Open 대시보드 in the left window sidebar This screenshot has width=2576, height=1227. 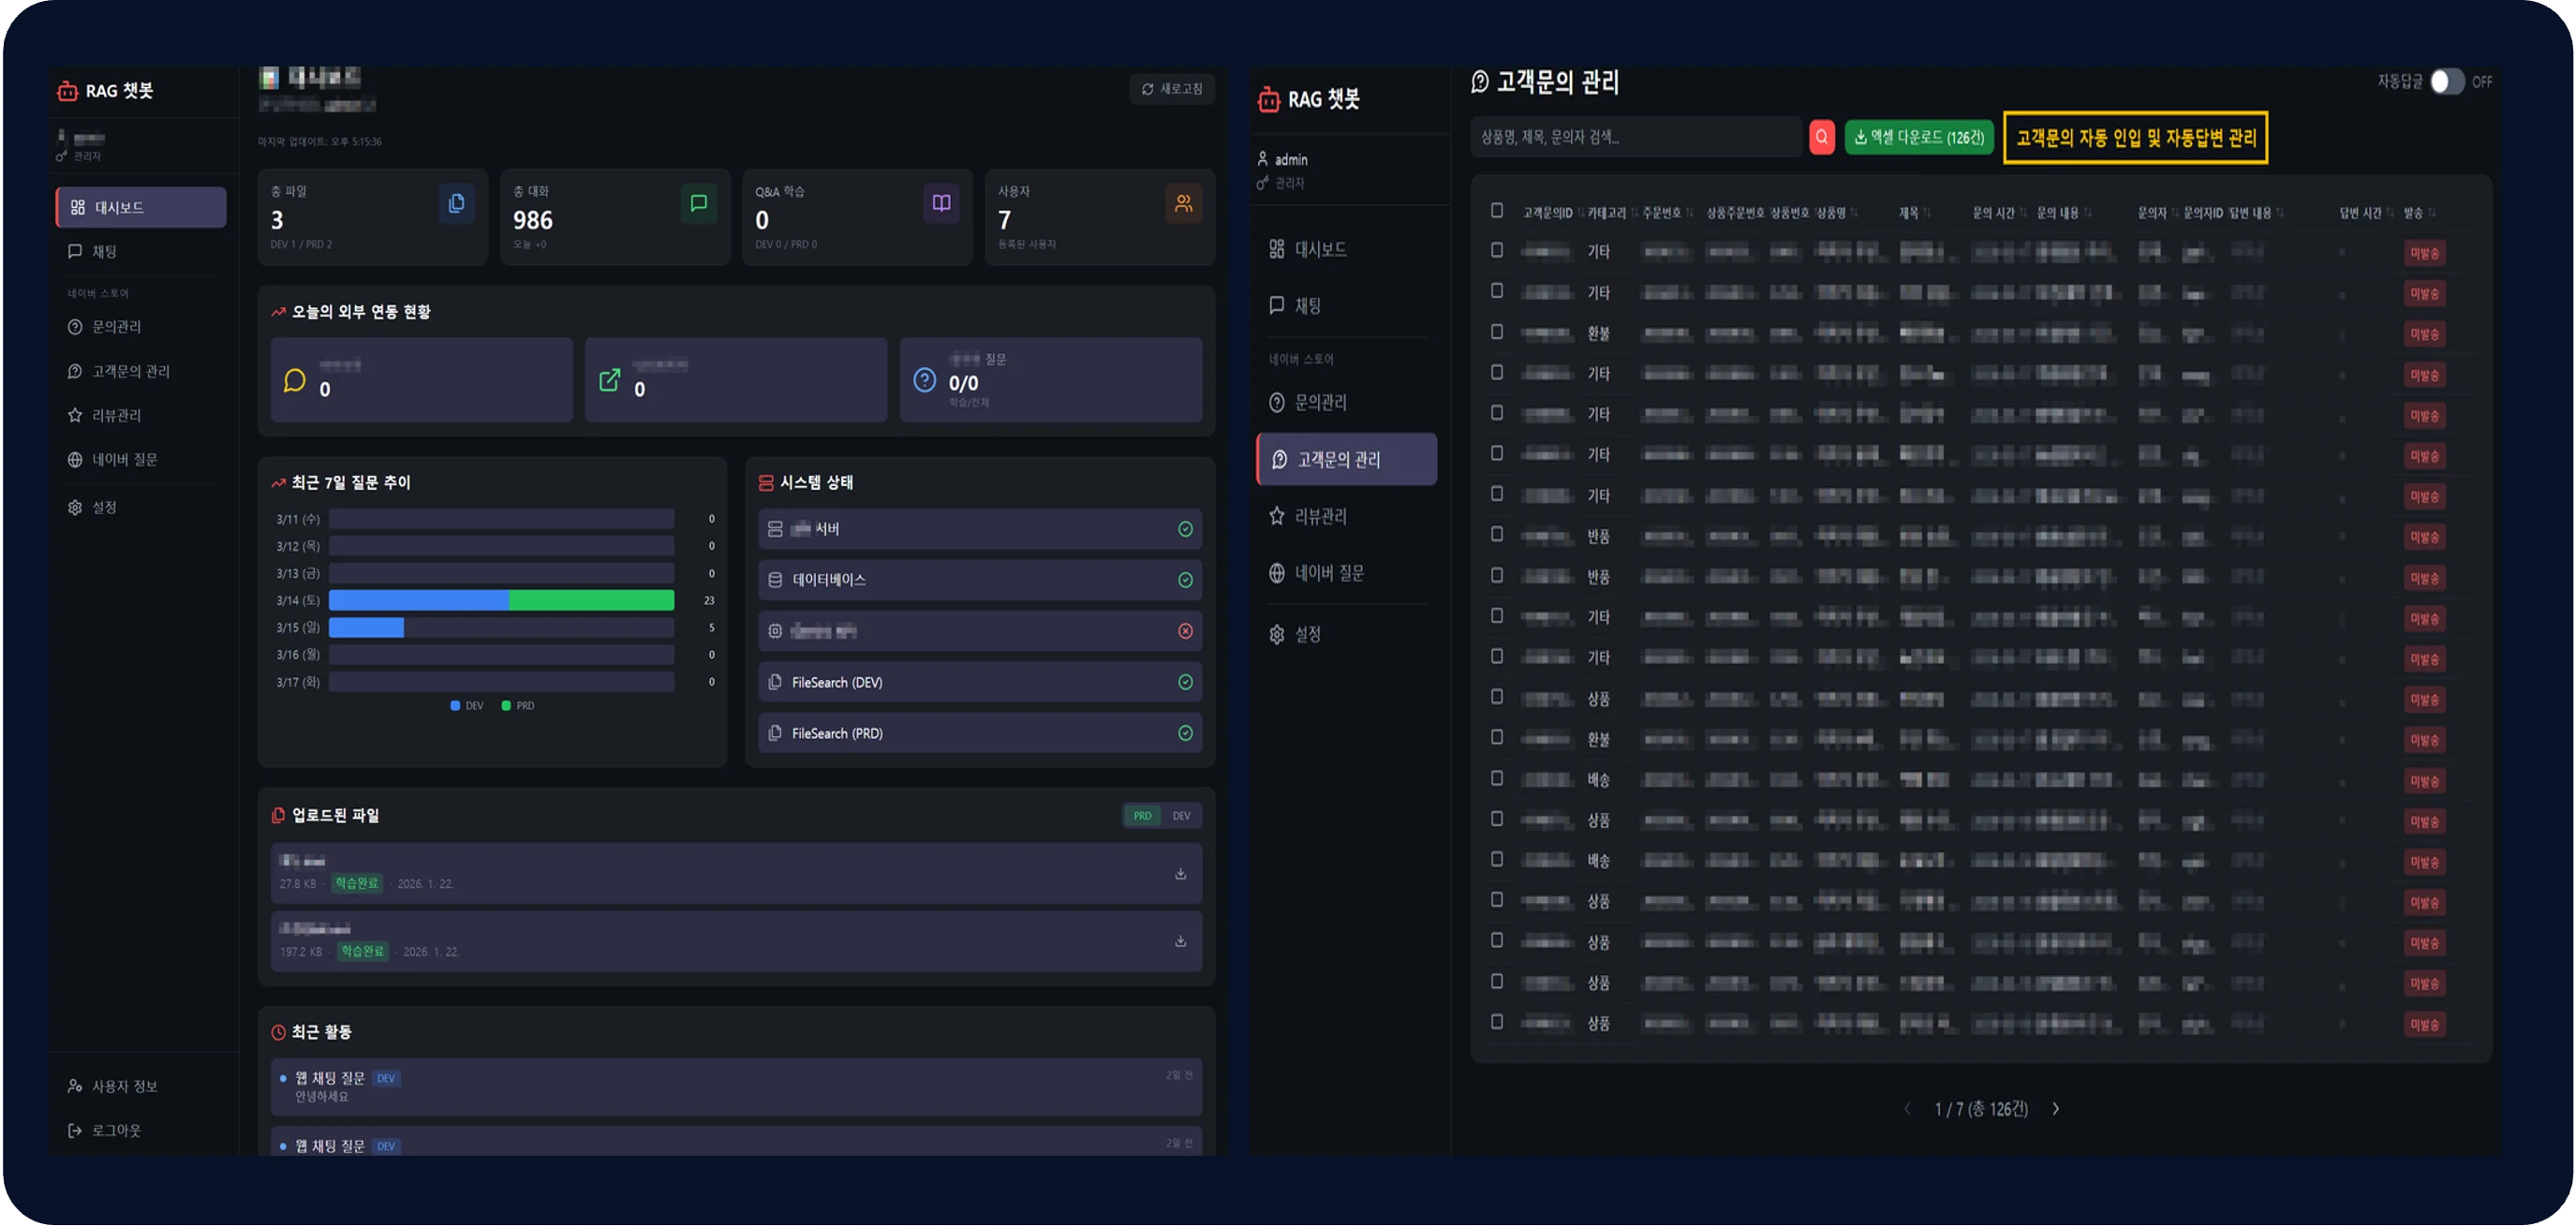coord(141,208)
